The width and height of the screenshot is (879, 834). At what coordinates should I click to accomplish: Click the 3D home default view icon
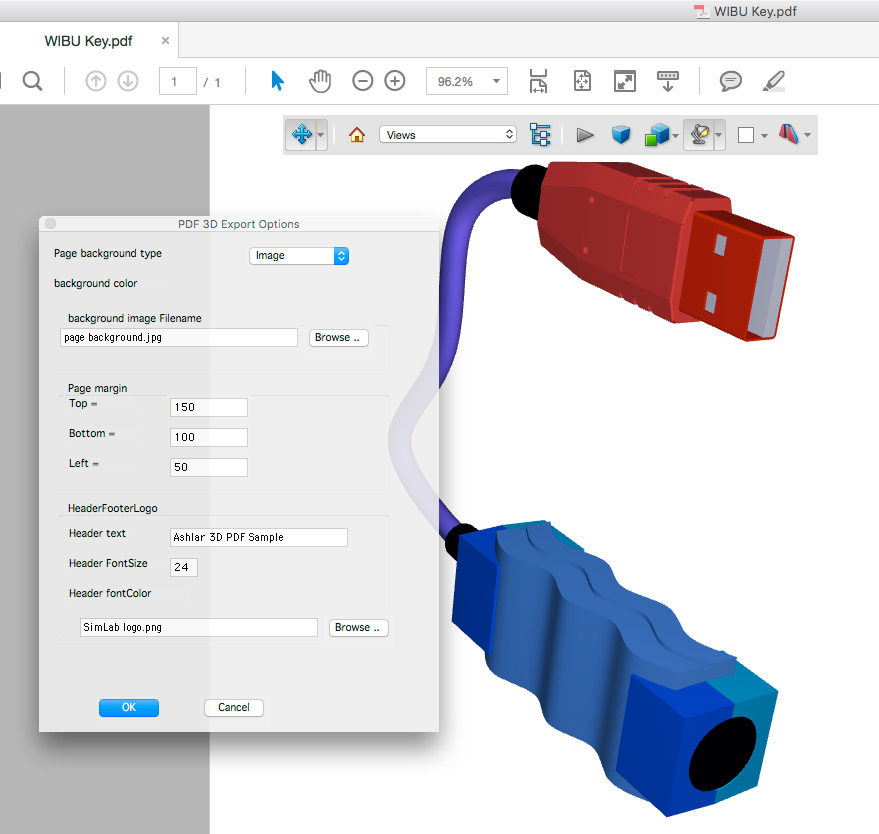tap(357, 135)
